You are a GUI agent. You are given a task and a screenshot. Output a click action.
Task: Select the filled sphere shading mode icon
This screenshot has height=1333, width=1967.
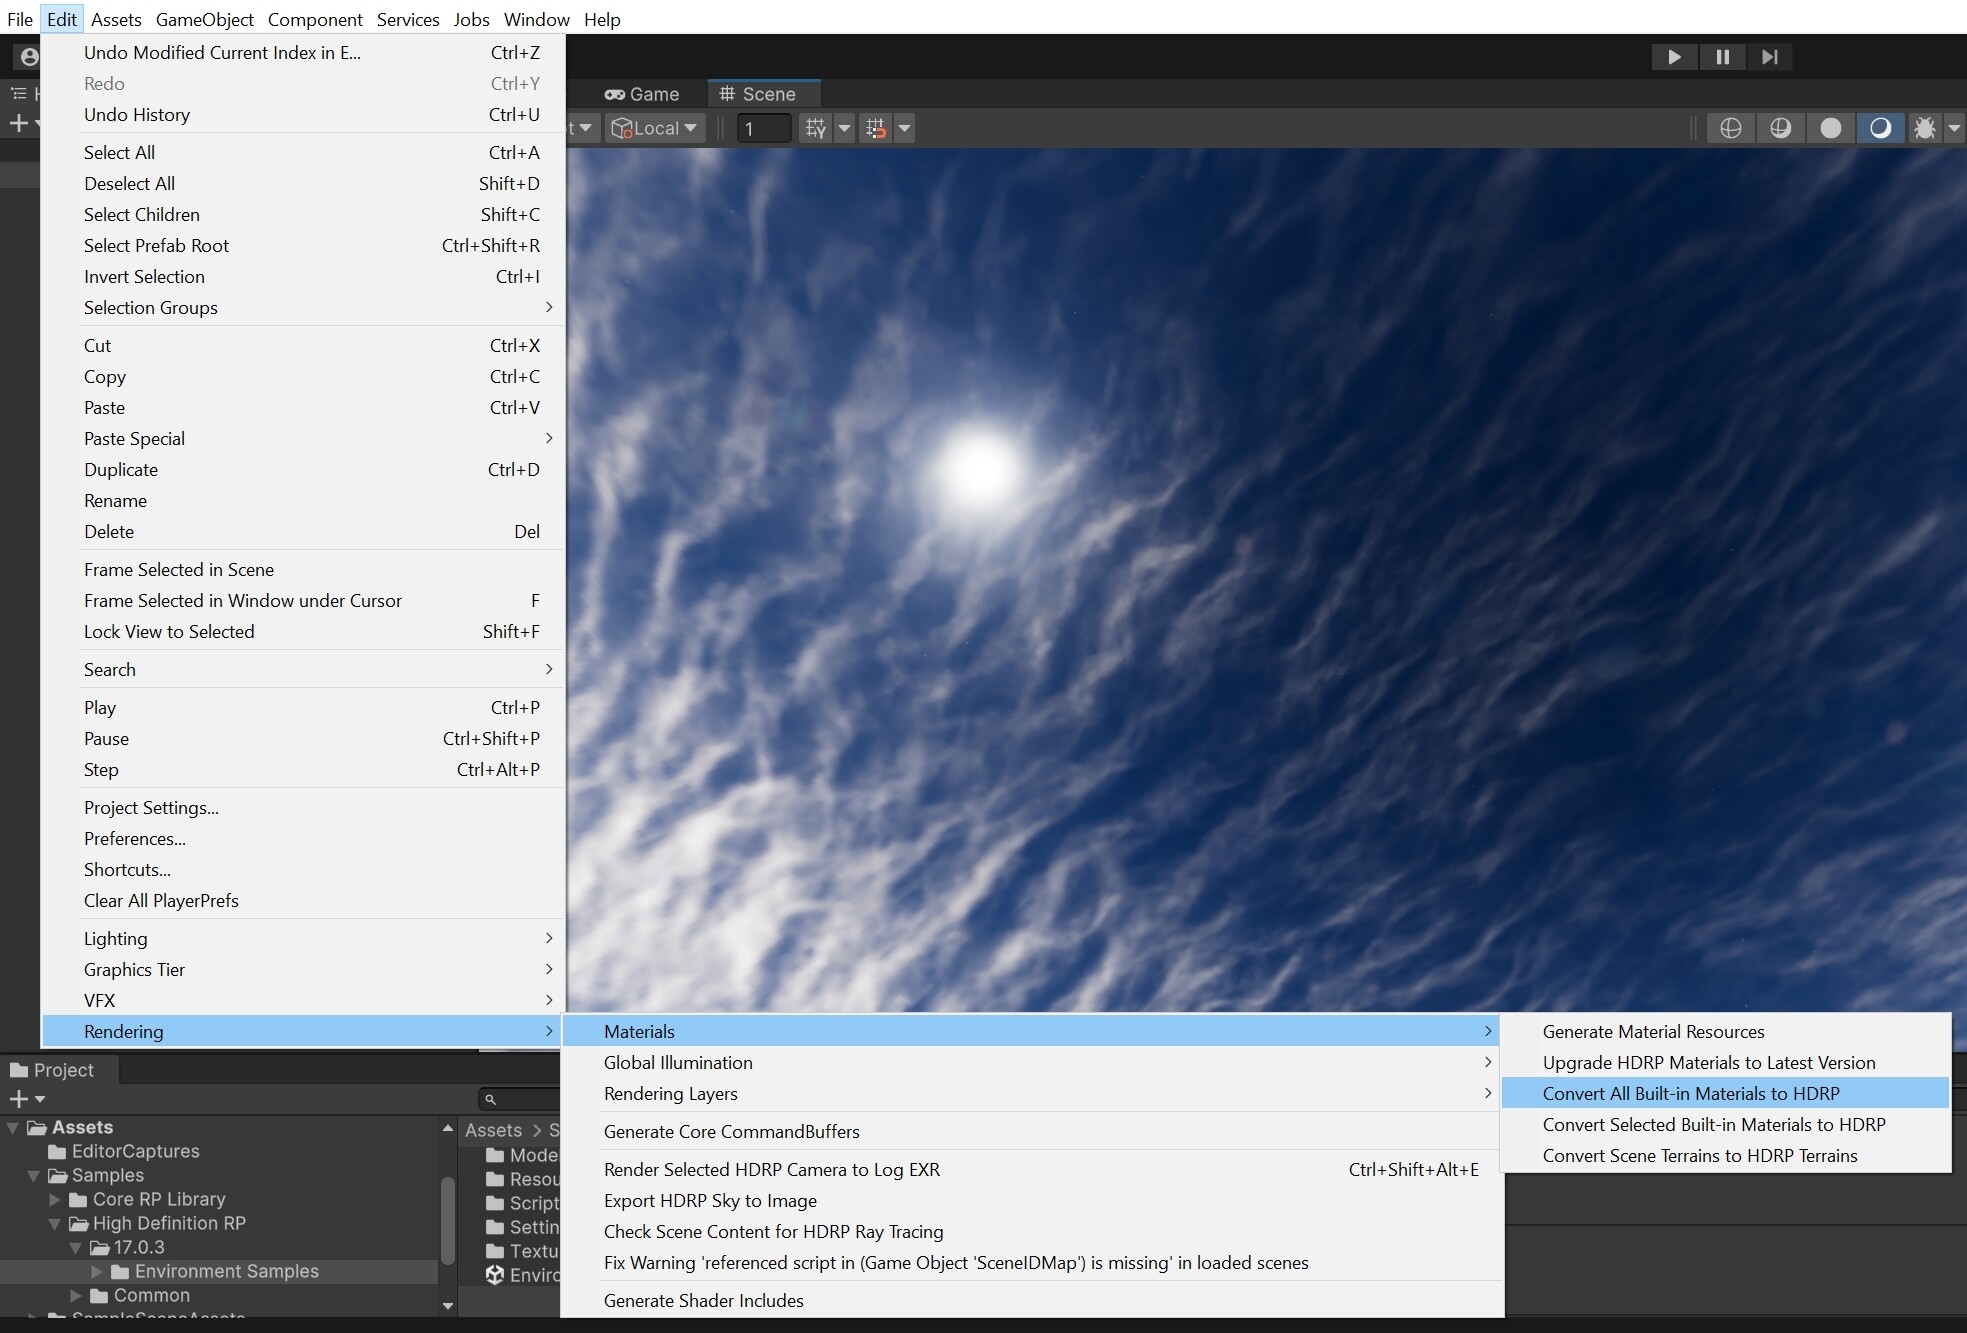click(1831, 128)
